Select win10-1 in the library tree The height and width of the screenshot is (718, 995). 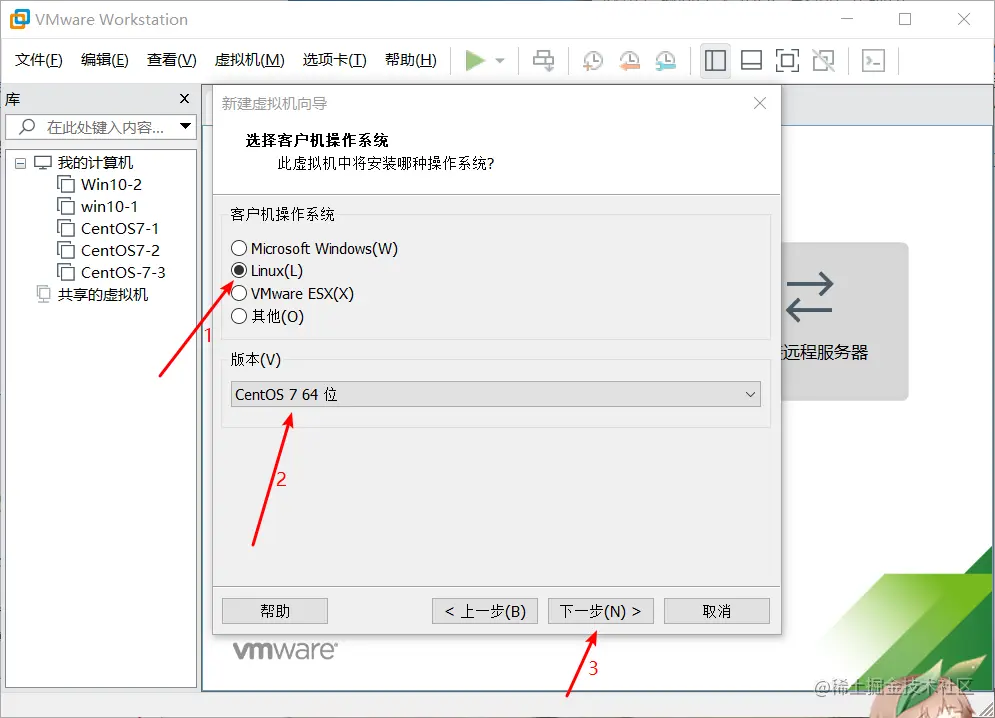point(109,206)
